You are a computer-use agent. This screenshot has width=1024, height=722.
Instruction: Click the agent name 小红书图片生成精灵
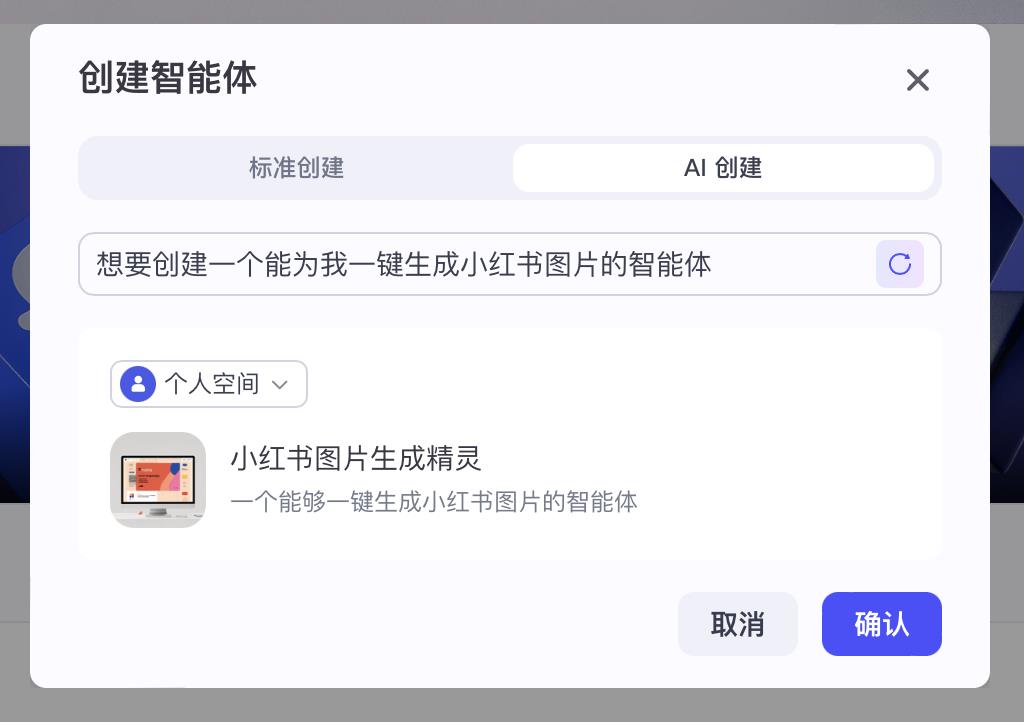tap(356, 459)
